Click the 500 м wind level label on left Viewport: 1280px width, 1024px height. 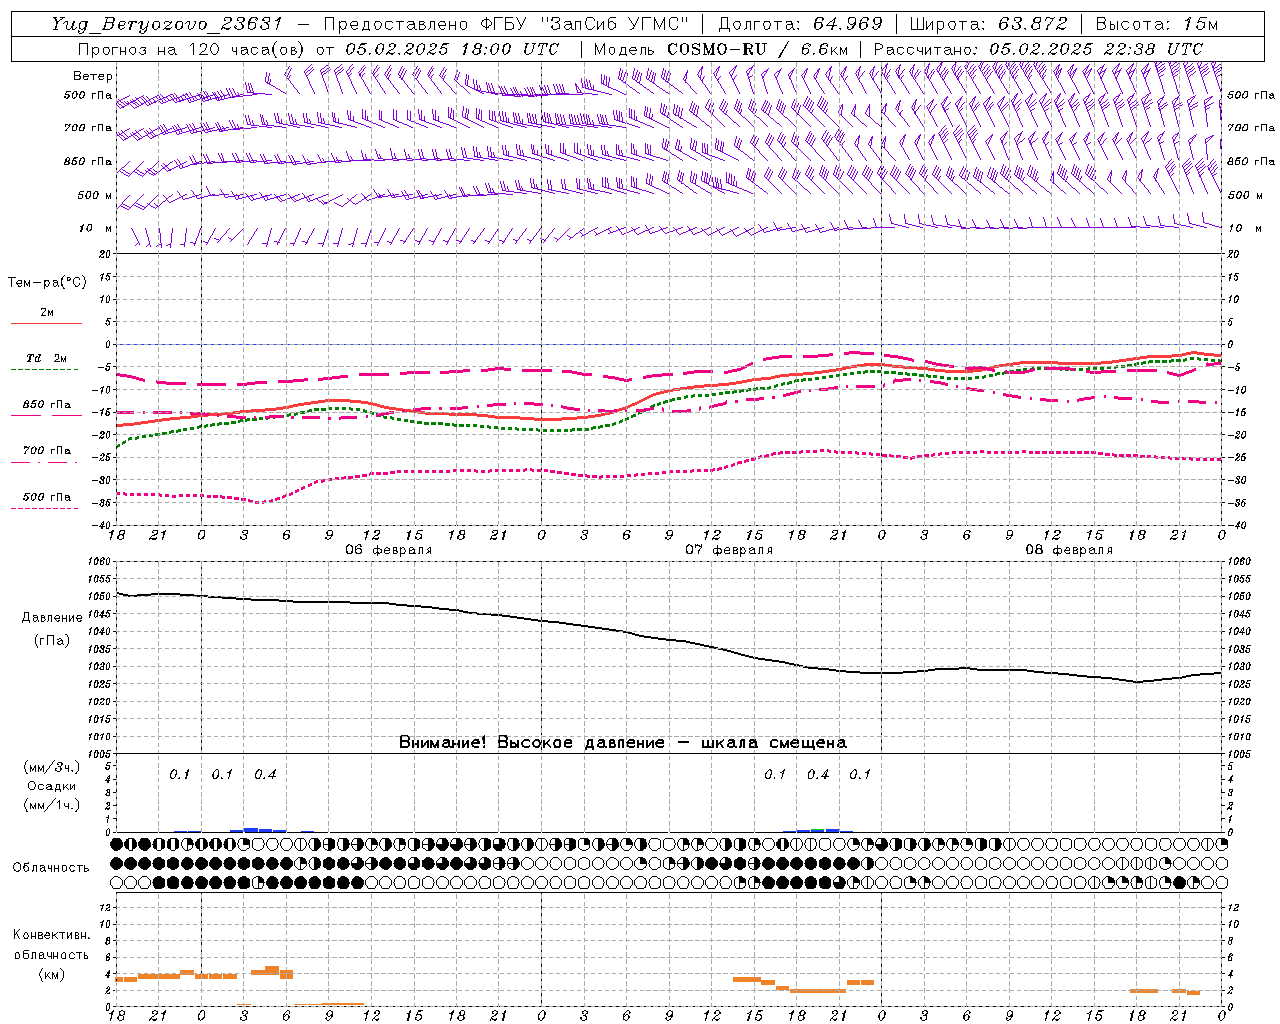[95, 195]
